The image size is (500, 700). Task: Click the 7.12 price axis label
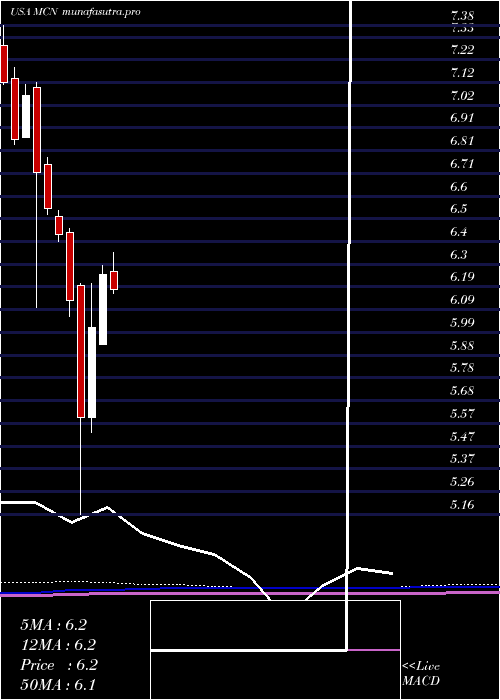coord(462,72)
